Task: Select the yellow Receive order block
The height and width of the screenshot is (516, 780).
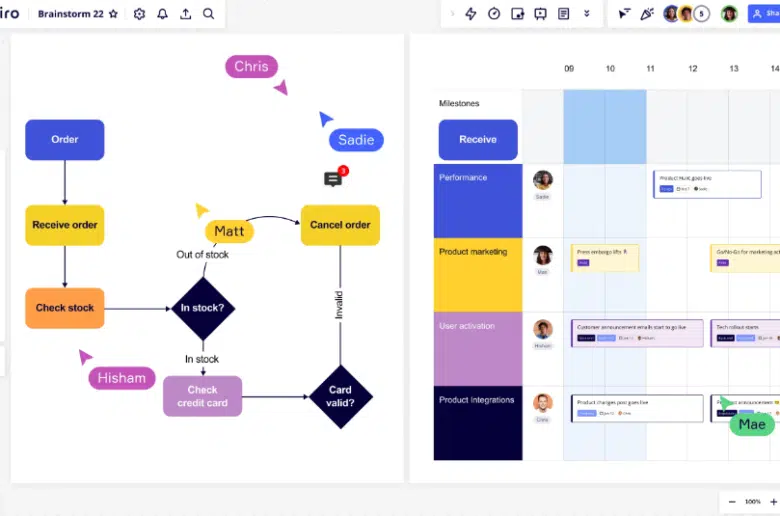Action: coord(65,225)
